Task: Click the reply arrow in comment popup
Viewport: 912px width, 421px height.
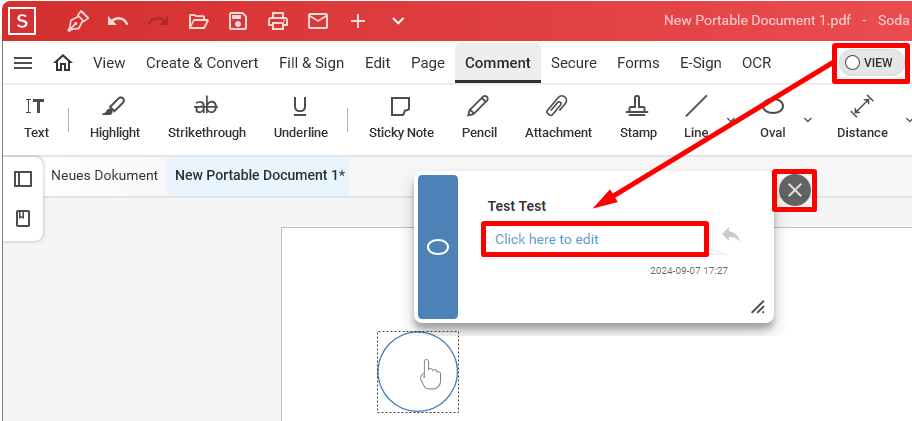Action: (x=731, y=234)
